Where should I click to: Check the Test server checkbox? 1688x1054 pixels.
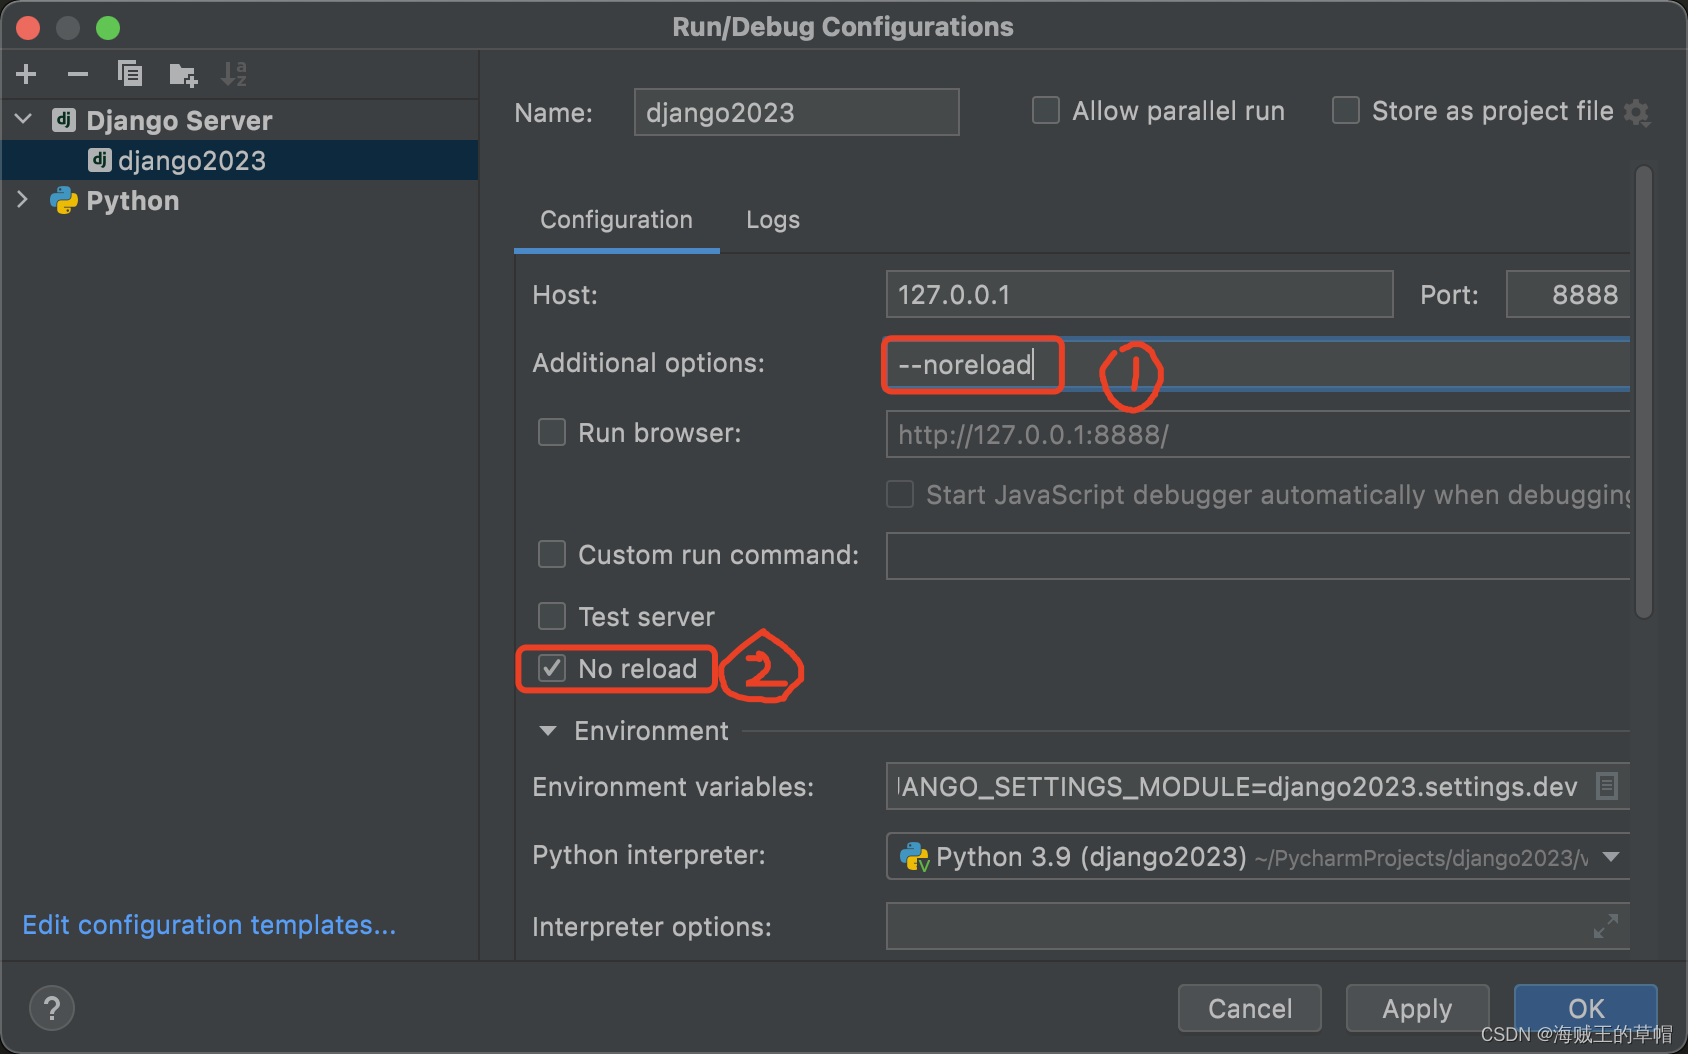tap(551, 616)
